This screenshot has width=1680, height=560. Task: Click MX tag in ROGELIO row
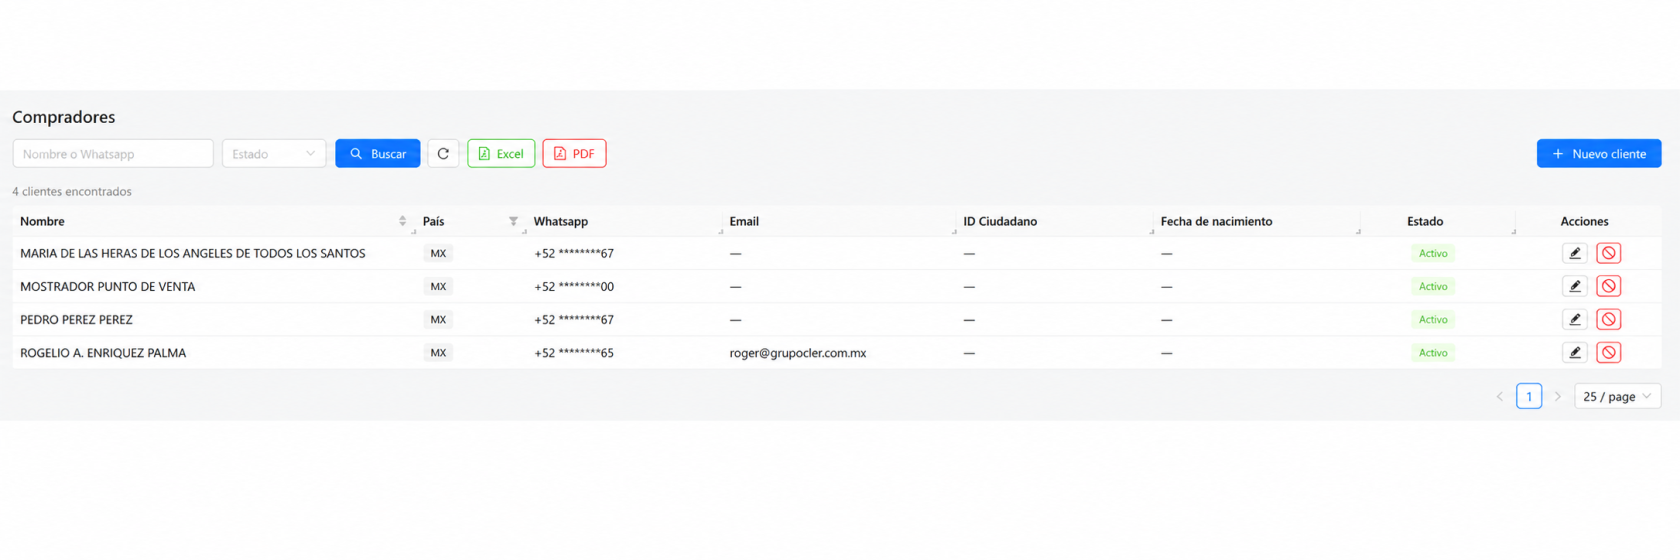coord(438,352)
